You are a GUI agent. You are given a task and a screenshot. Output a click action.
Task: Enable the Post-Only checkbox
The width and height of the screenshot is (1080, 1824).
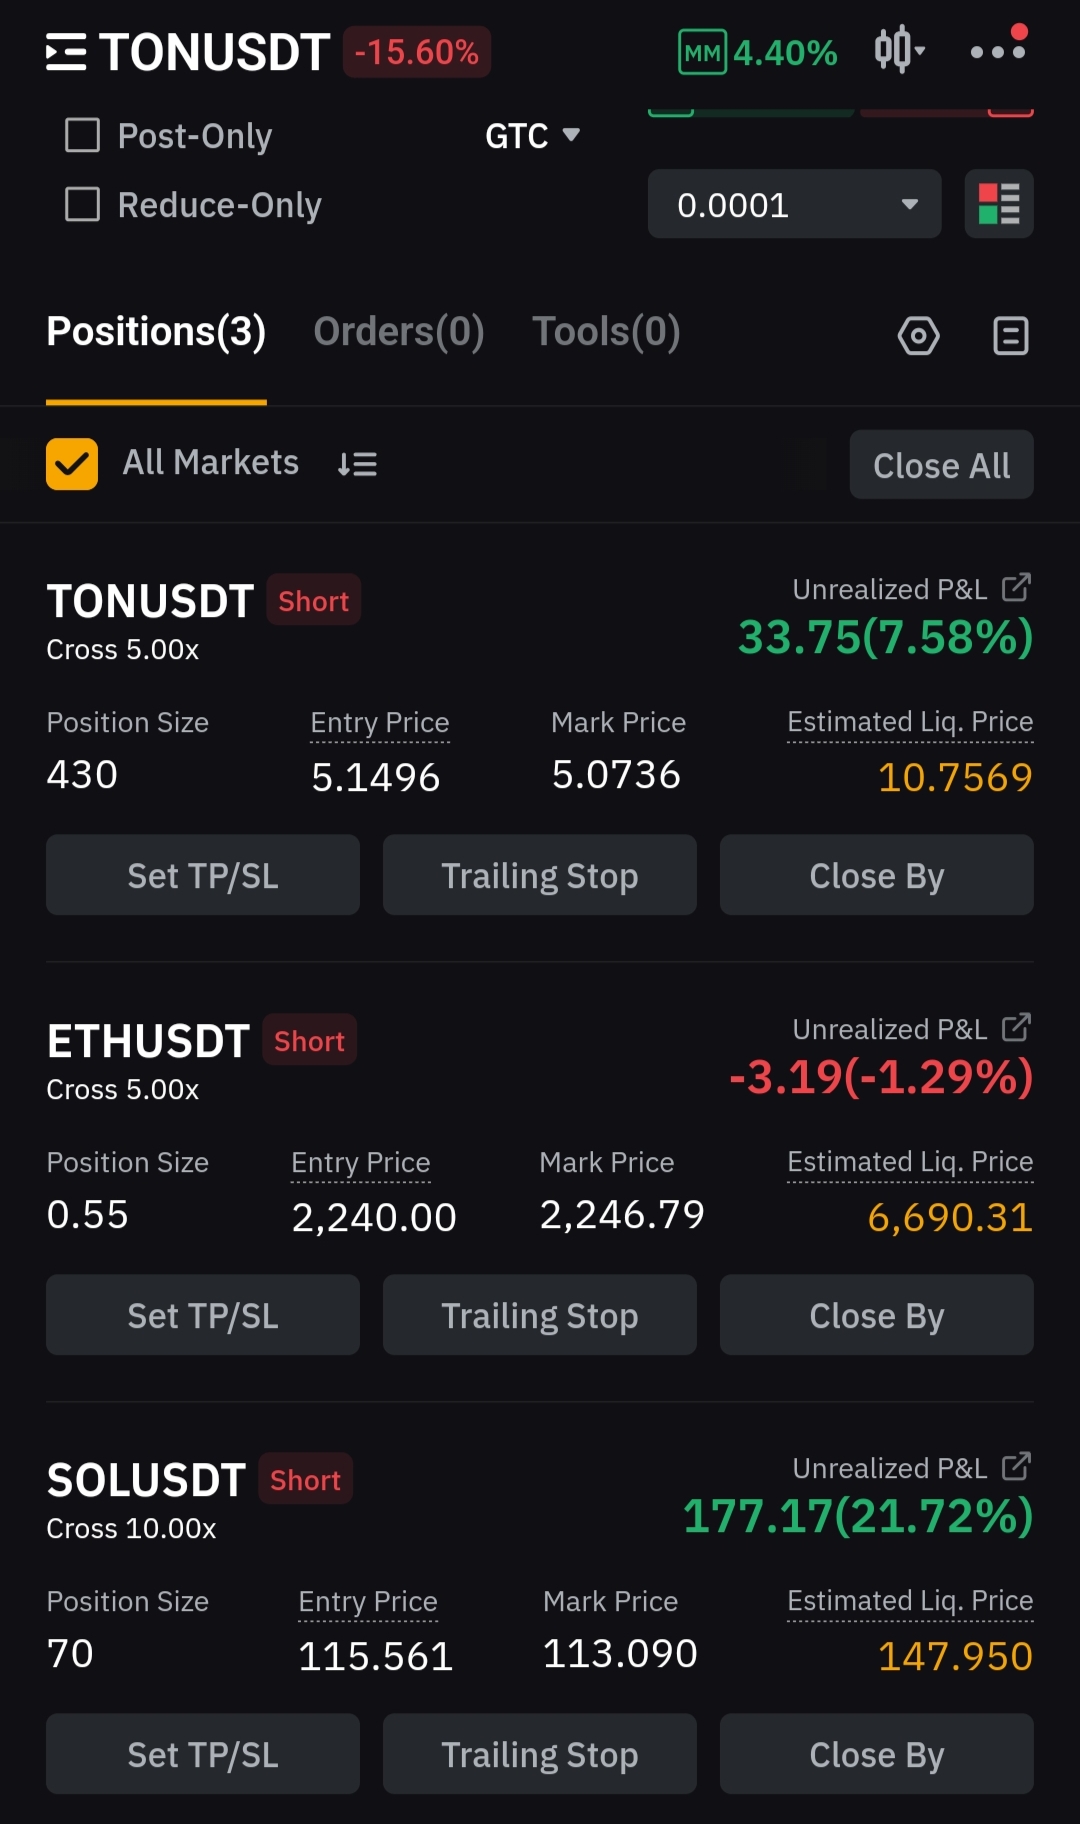click(x=82, y=135)
